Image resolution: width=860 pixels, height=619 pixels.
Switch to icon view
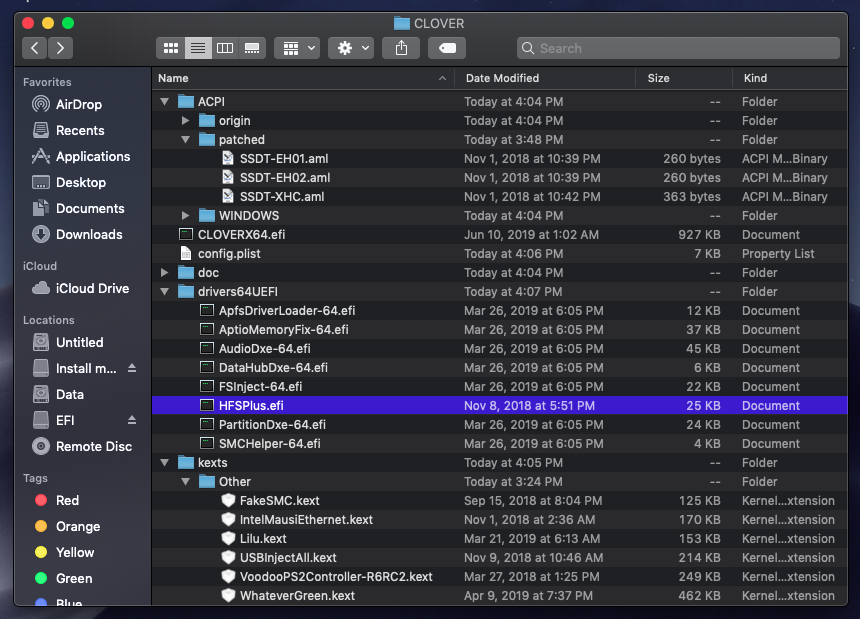pos(171,48)
